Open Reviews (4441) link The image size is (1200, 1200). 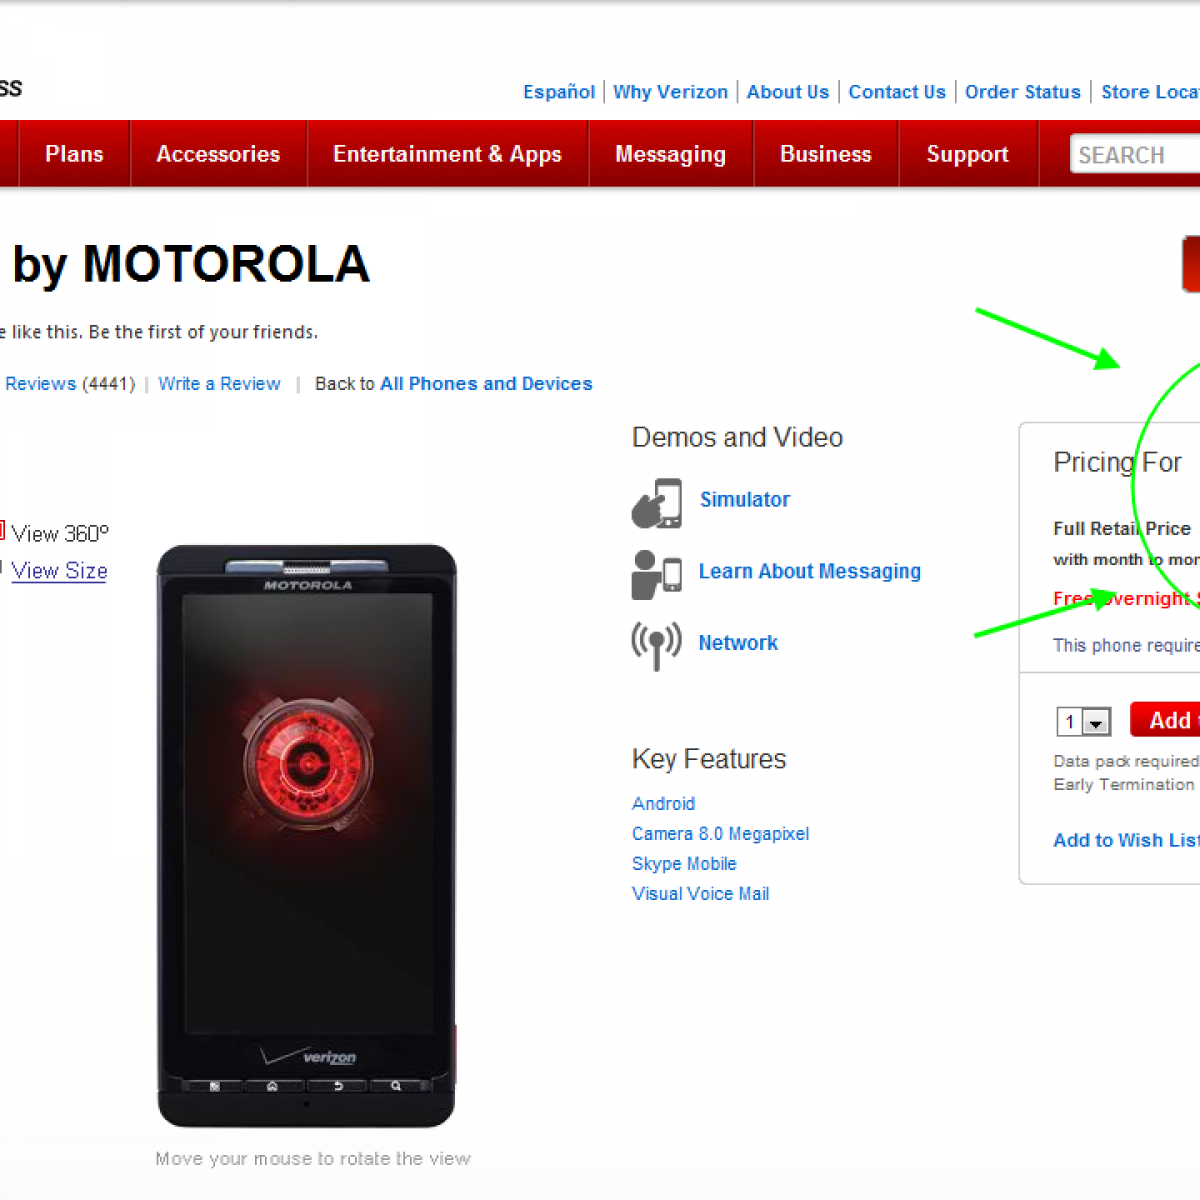(x=69, y=384)
